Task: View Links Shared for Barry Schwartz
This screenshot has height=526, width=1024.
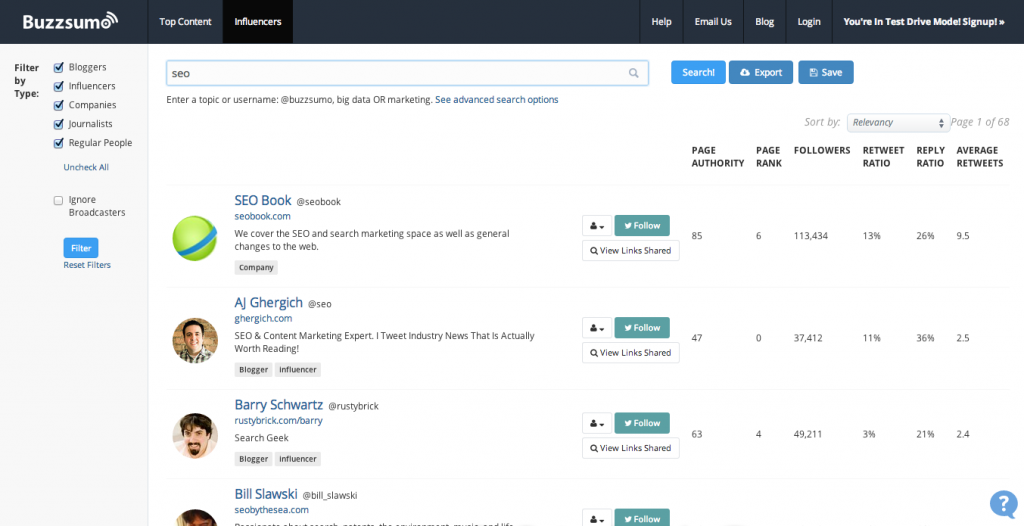Action: tap(631, 448)
